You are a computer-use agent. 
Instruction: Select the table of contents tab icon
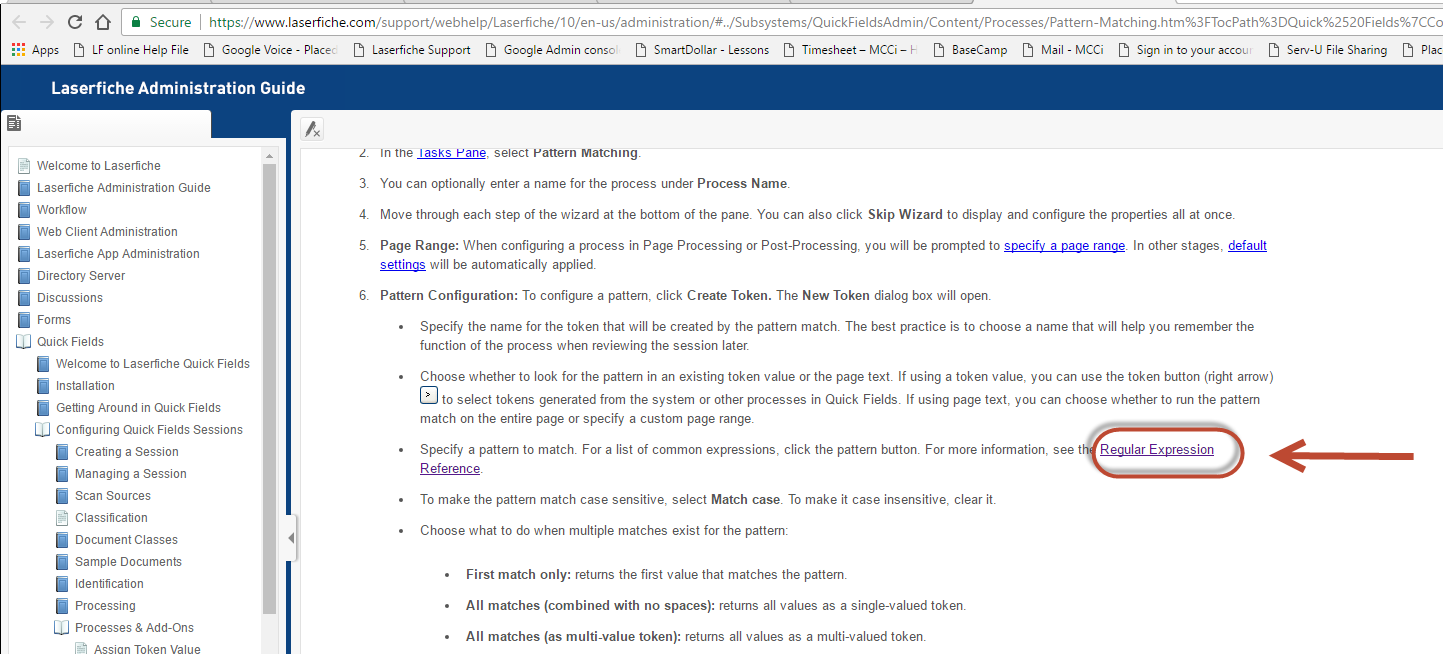(14, 123)
